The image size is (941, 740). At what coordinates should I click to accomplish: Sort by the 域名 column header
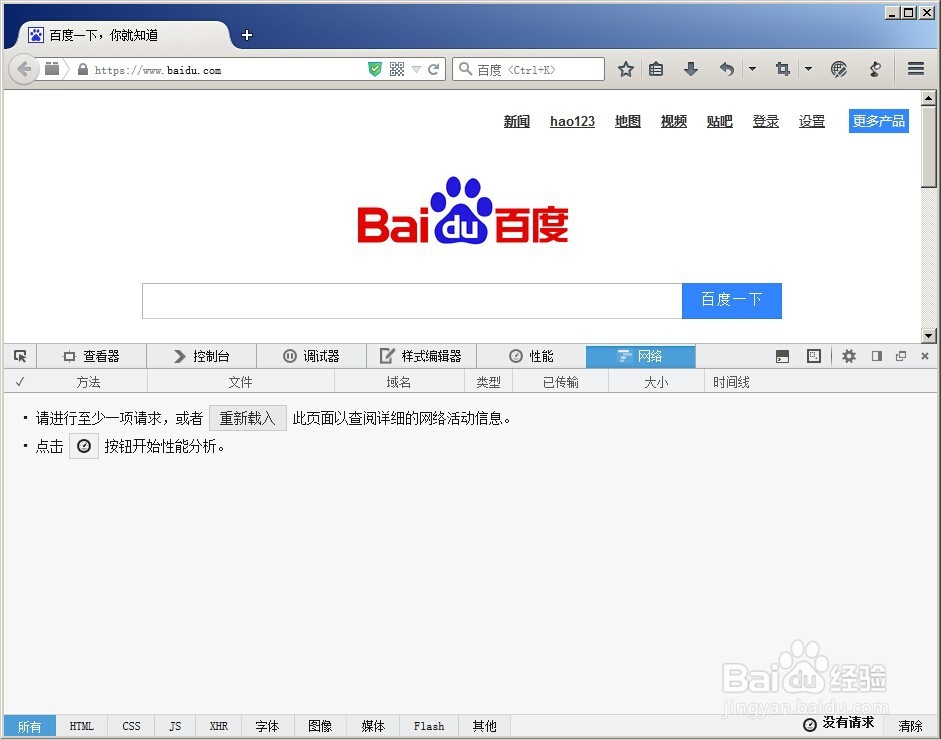click(399, 382)
